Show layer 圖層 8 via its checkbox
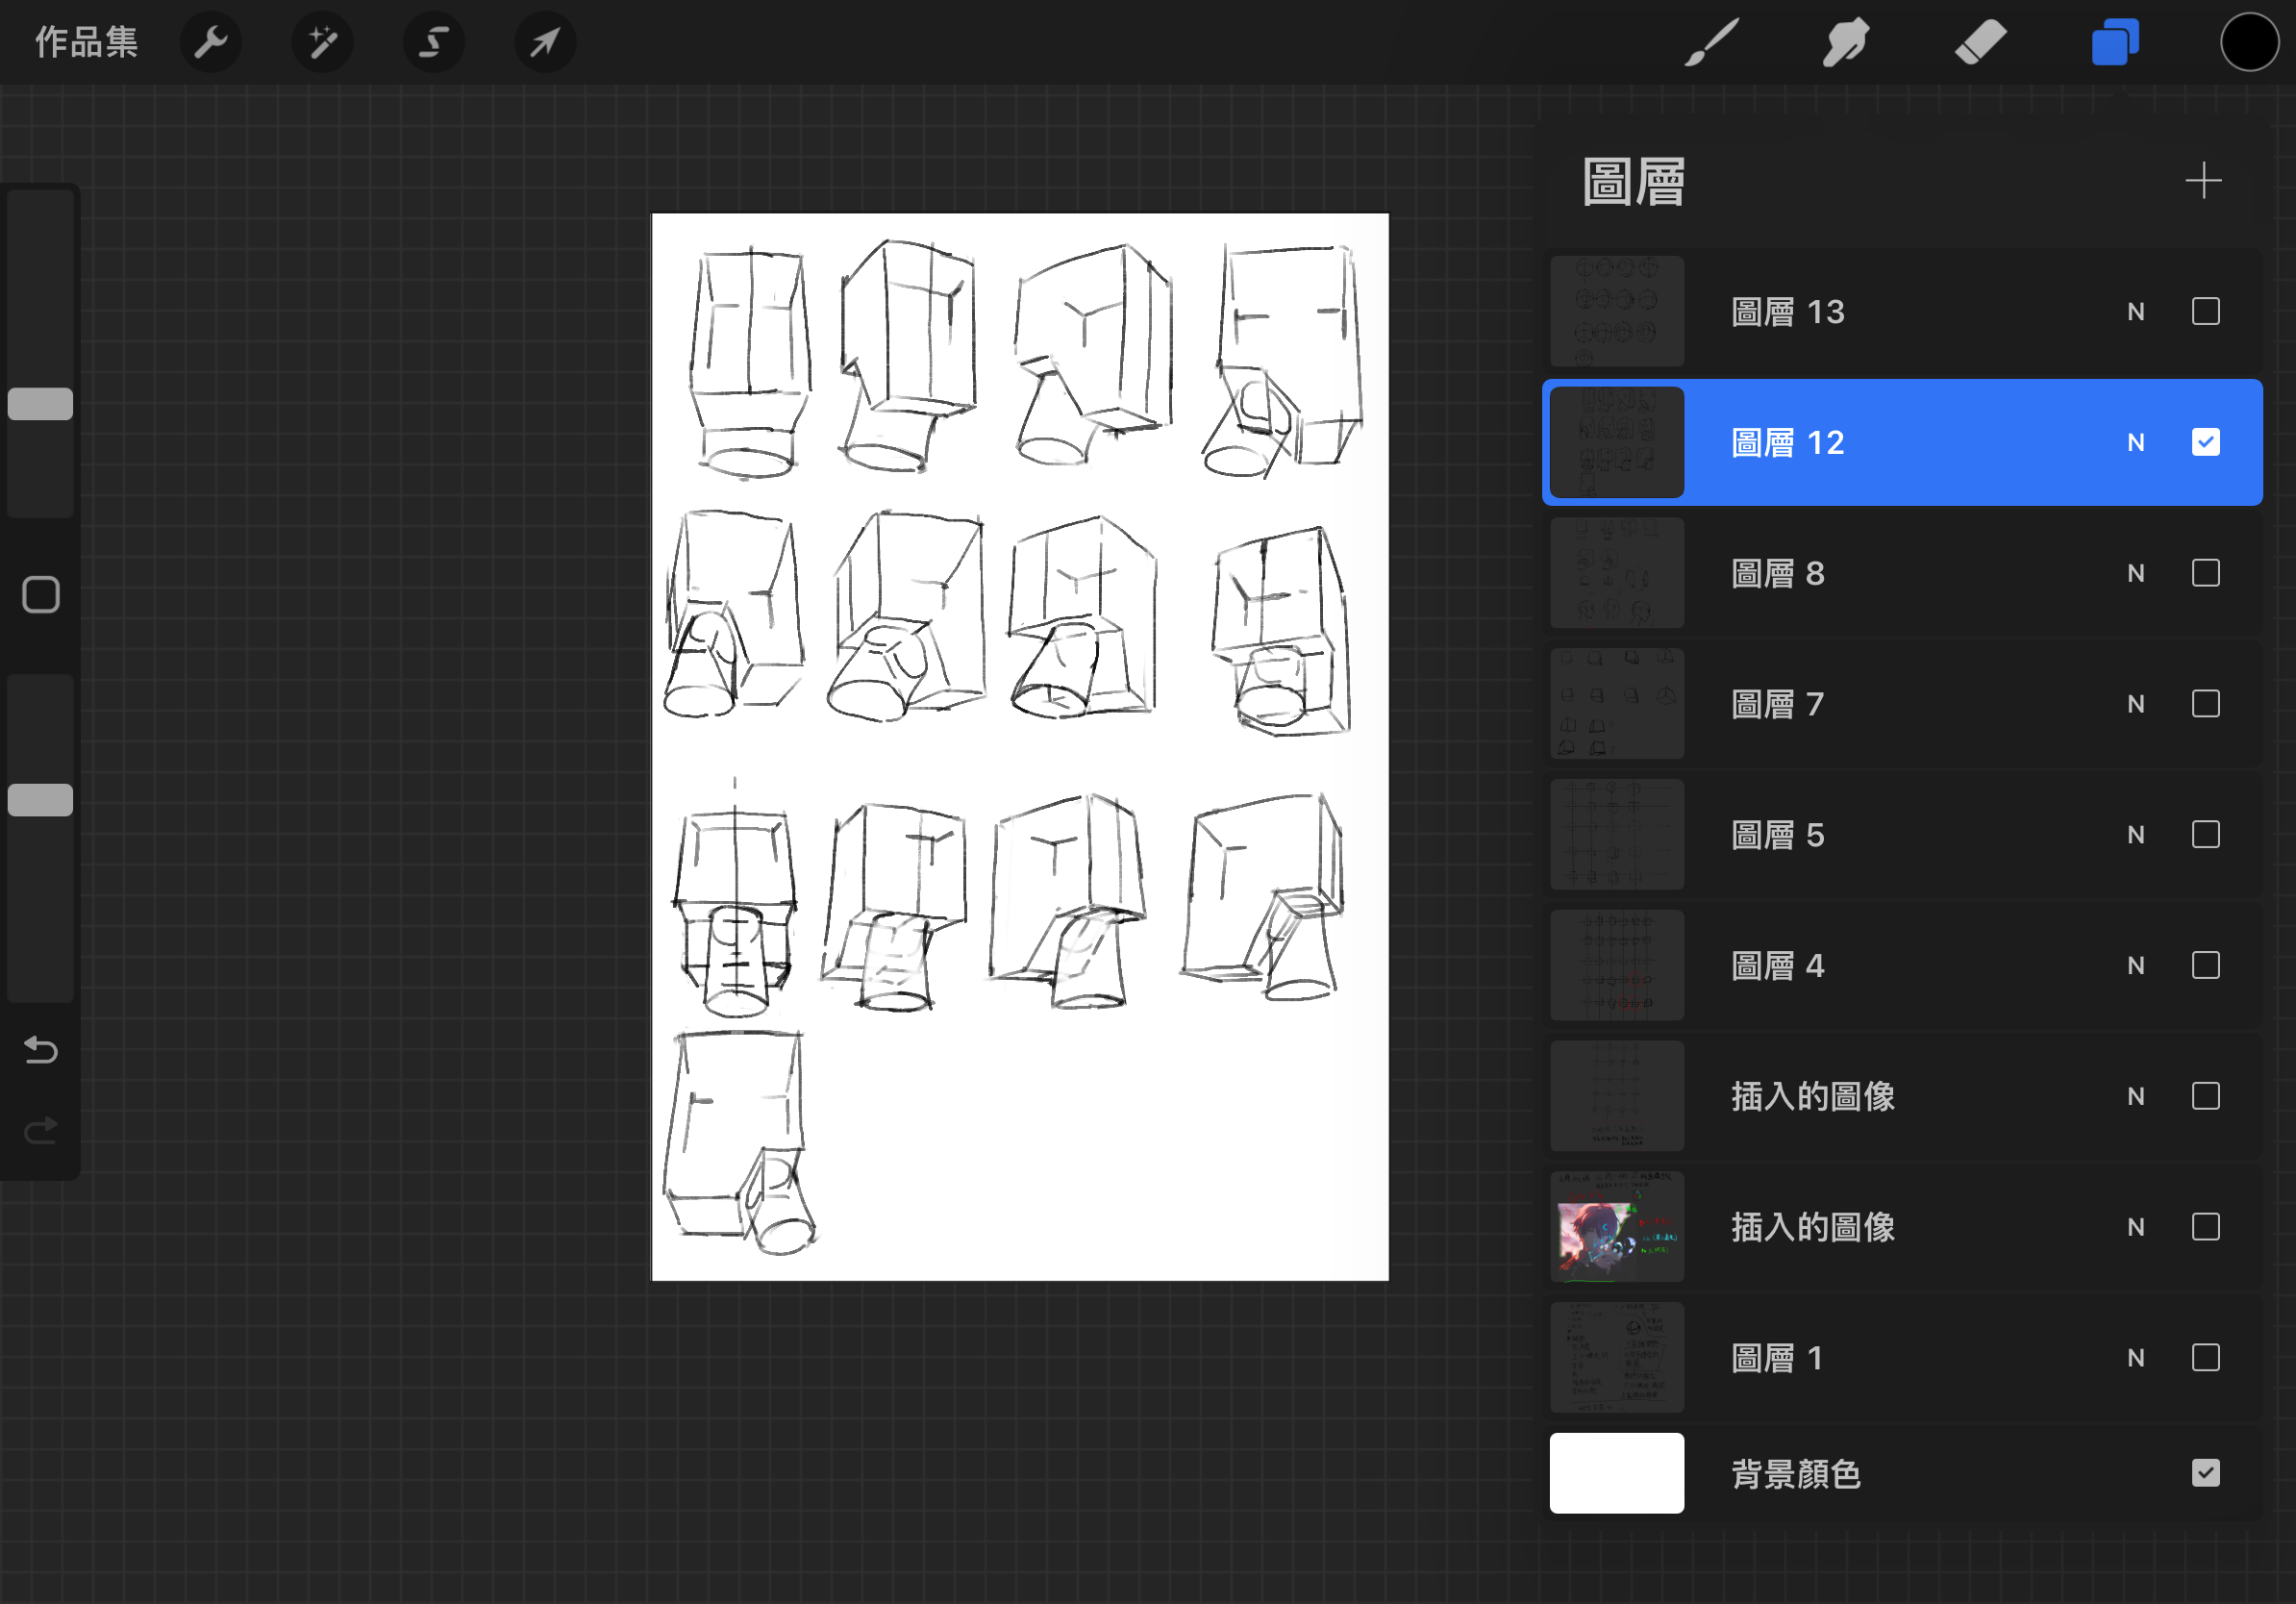Image resolution: width=2296 pixels, height=1604 pixels. (x=2205, y=573)
